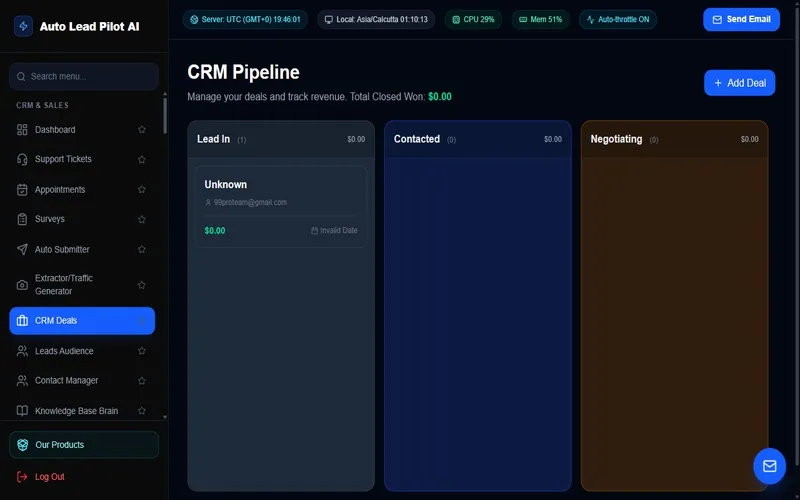Click the CRM Deals briefcase icon
The width and height of the screenshot is (800, 500).
(x=22, y=320)
